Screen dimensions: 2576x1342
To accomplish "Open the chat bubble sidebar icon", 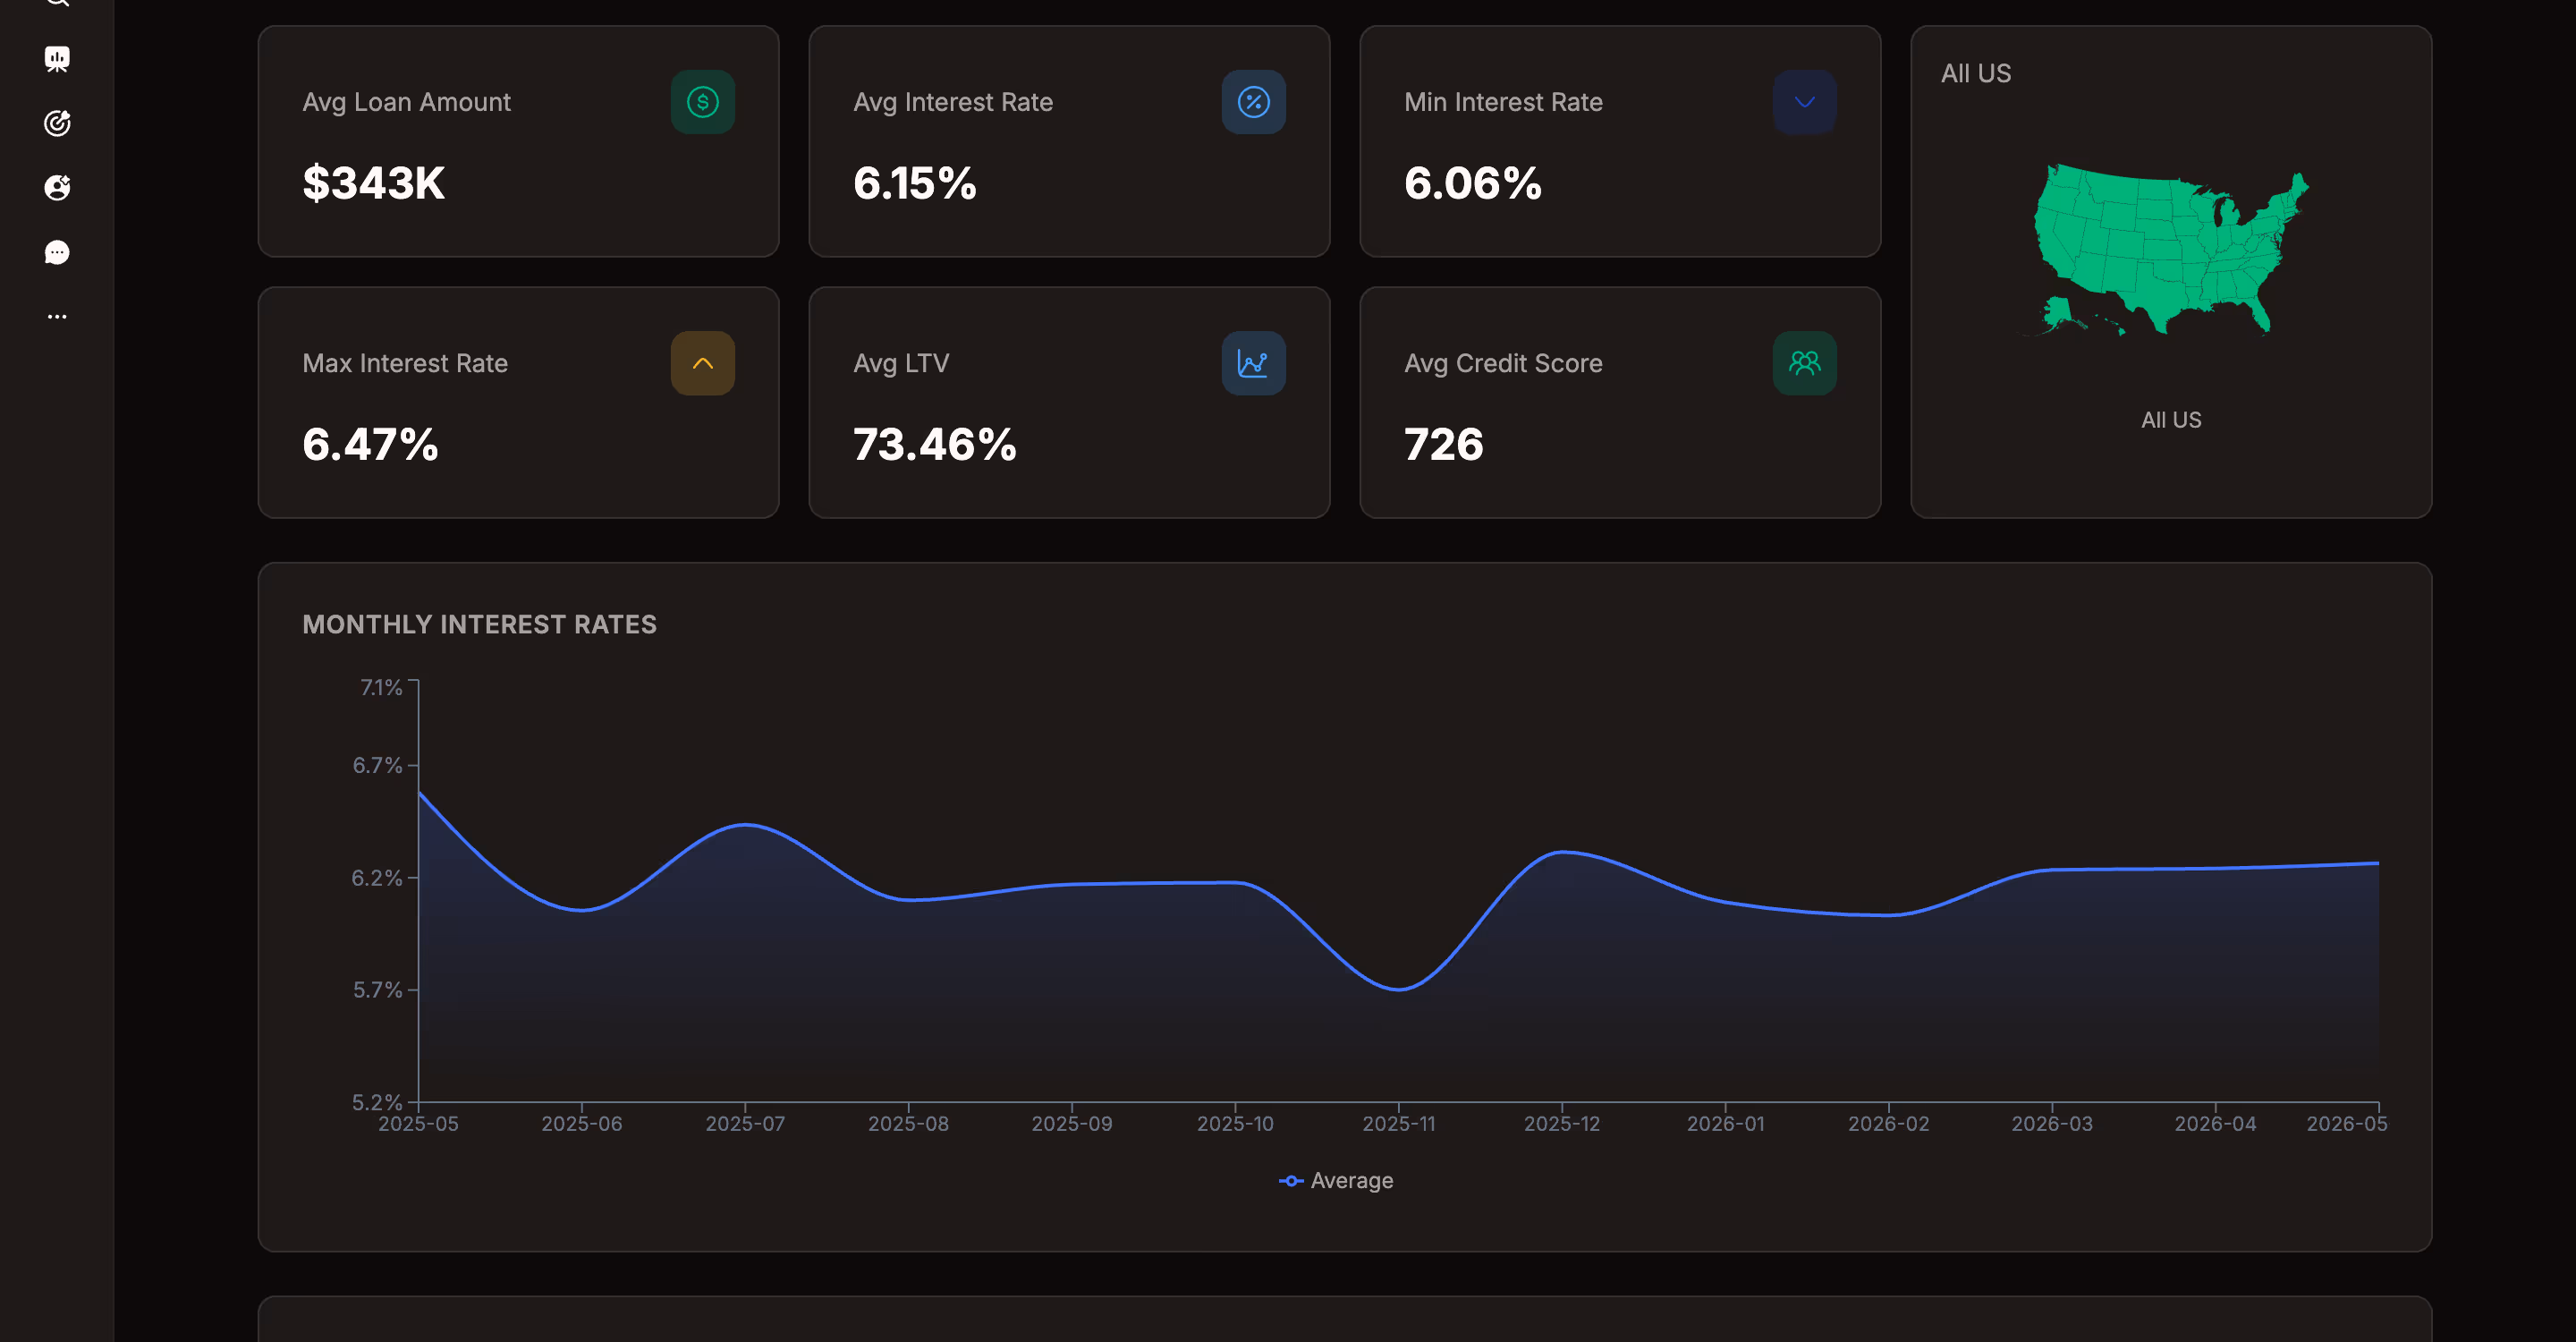I will (57, 252).
